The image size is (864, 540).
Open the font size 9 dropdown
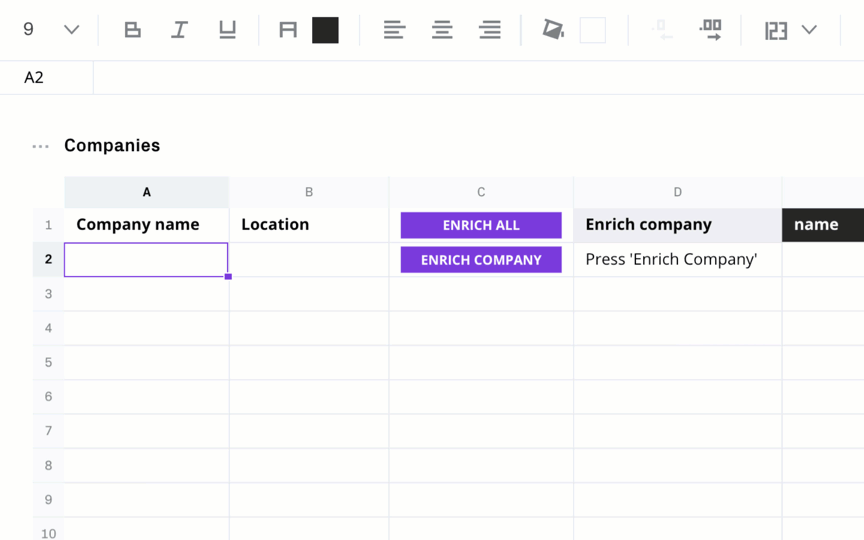tap(51, 29)
